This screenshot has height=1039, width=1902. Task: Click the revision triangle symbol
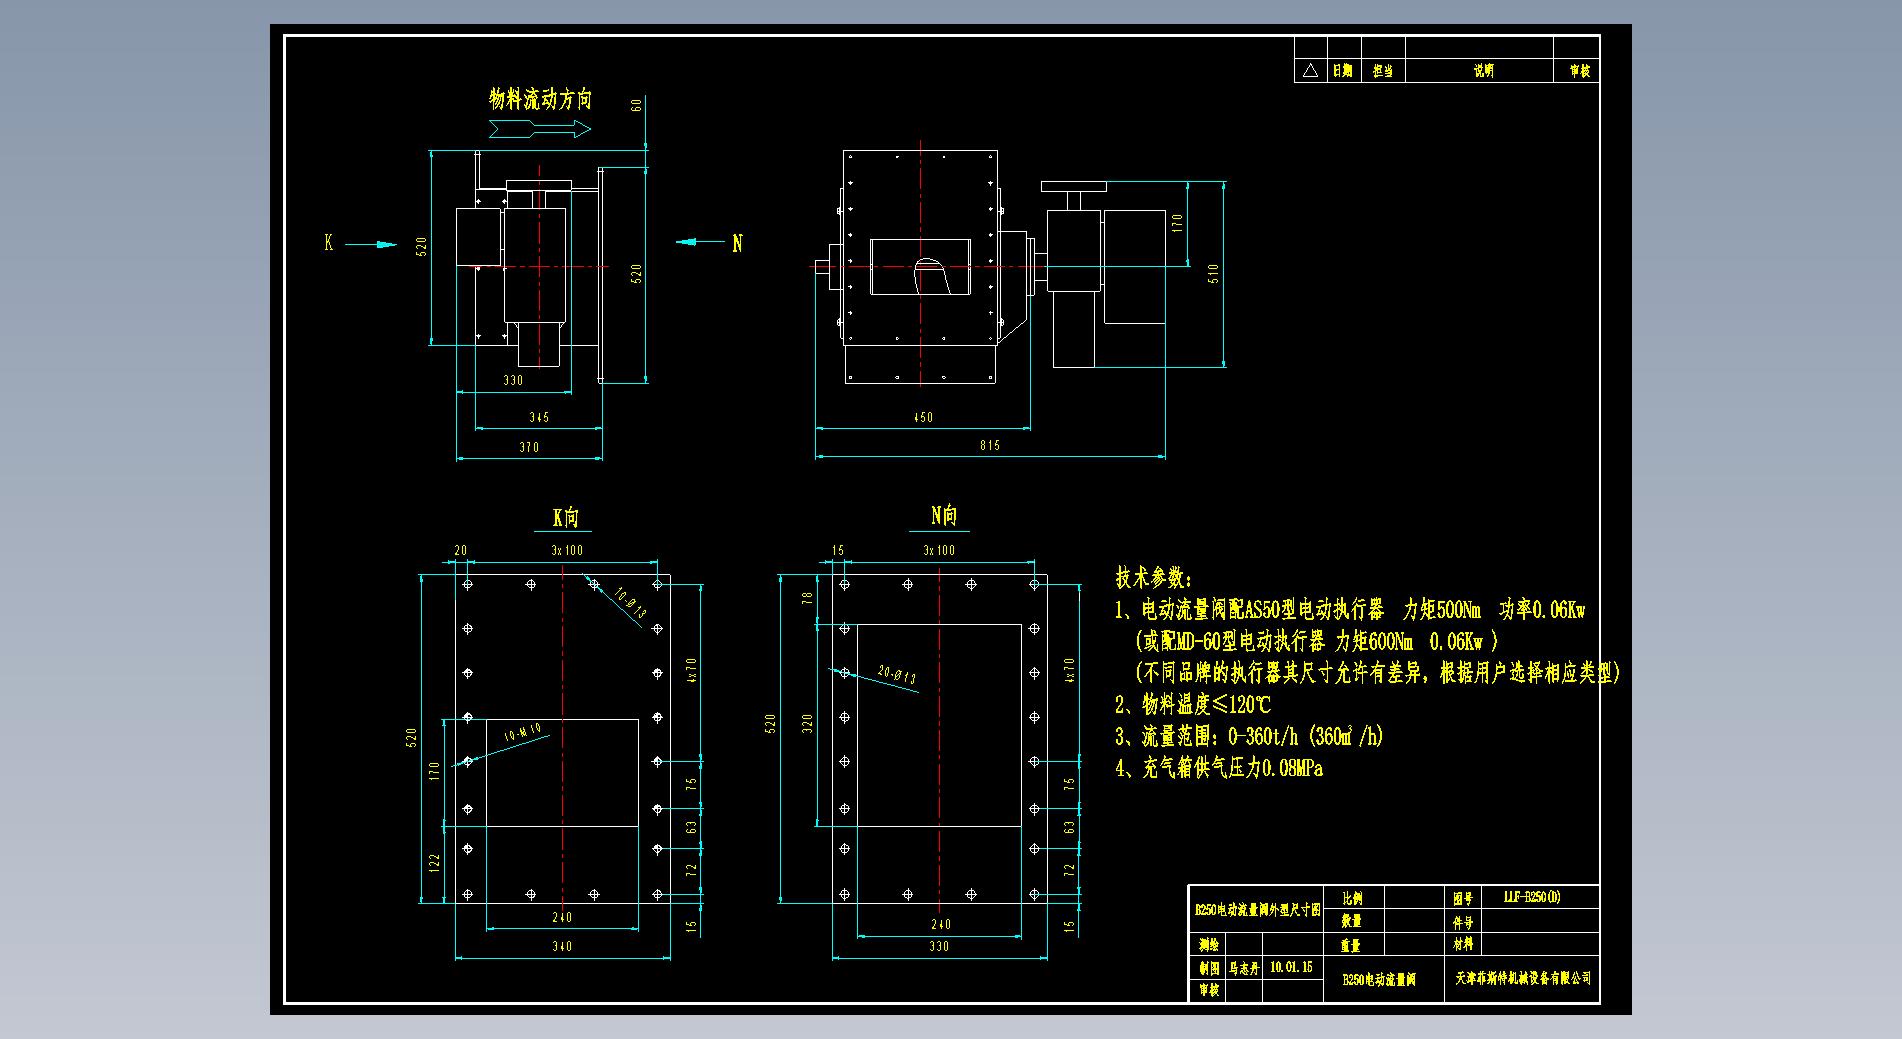1310,71
